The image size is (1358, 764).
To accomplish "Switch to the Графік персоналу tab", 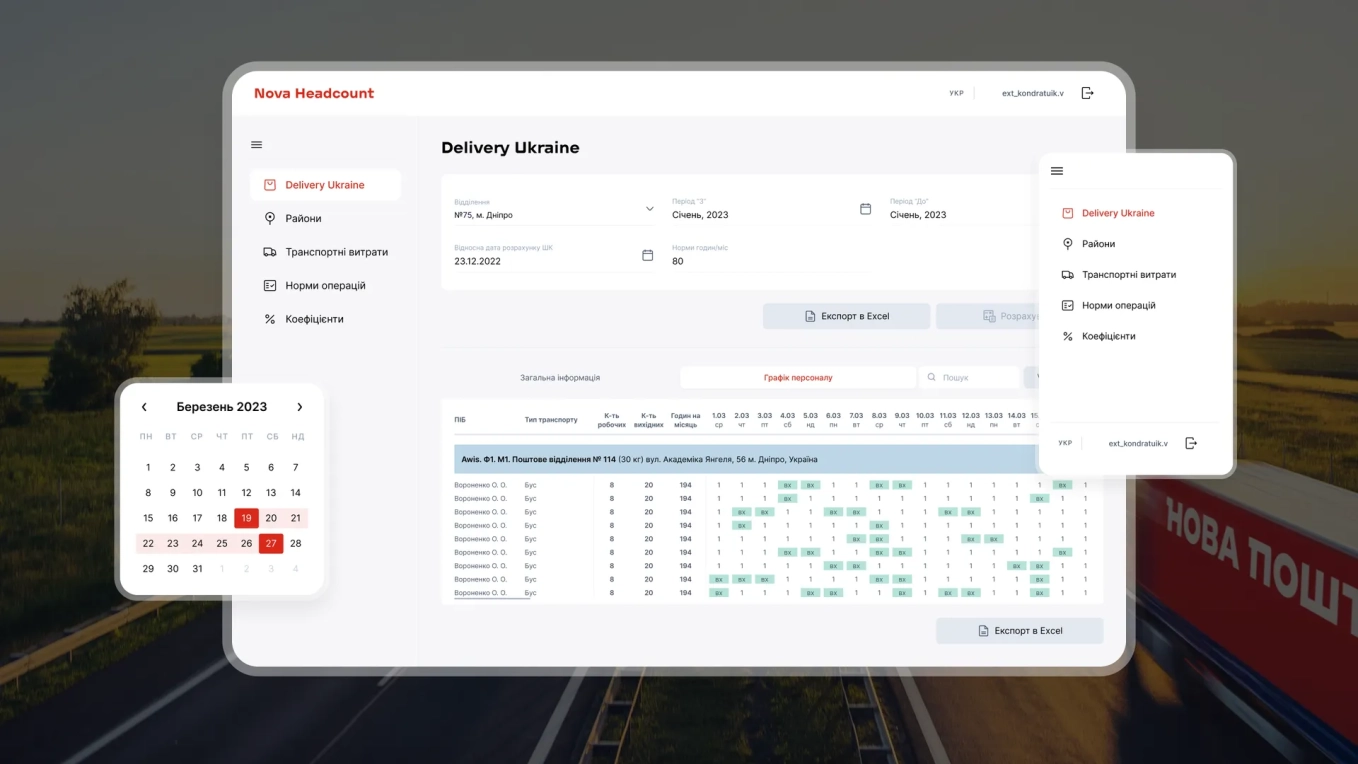I will coord(797,378).
